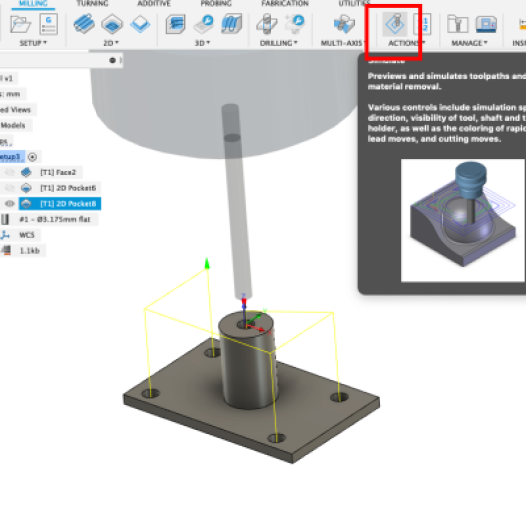Expand the MANAGE dropdown menu
This screenshot has width=526, height=526.
(x=469, y=43)
